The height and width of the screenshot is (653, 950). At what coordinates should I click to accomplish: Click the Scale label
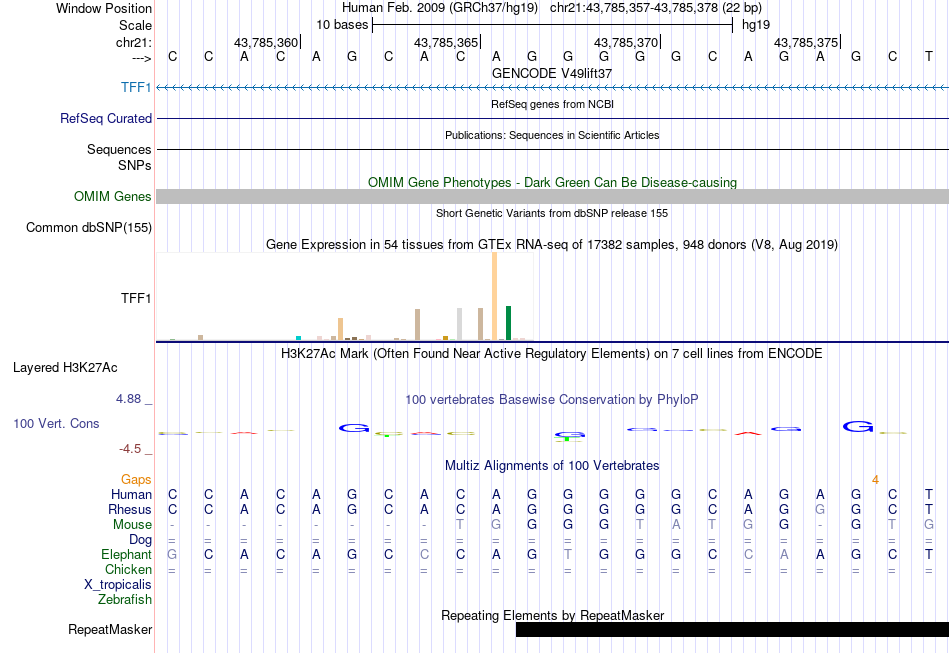pyautogui.click(x=135, y=25)
